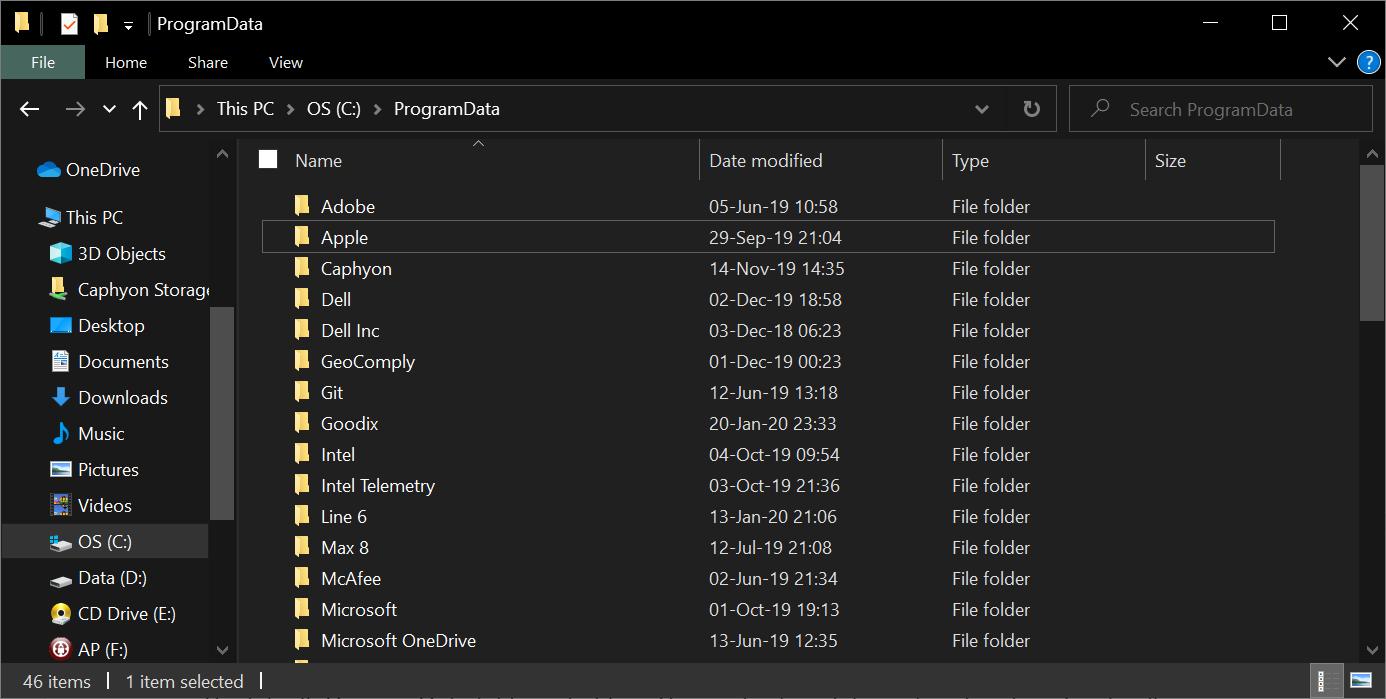
Task: Open the File menu tab
Action: coord(43,62)
